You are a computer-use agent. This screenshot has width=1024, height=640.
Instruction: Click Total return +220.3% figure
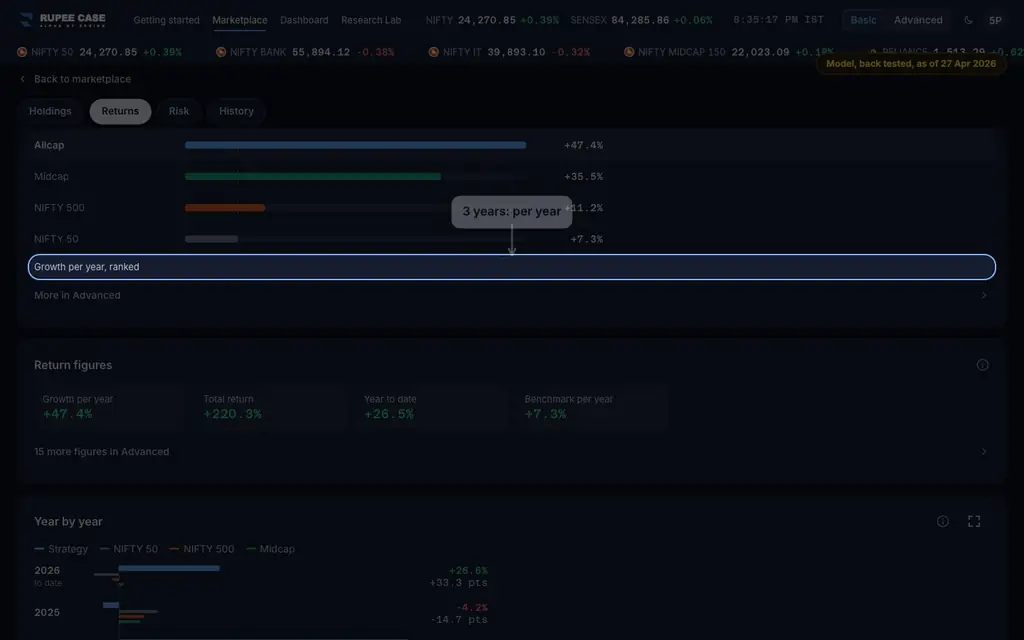pyautogui.click(x=232, y=414)
